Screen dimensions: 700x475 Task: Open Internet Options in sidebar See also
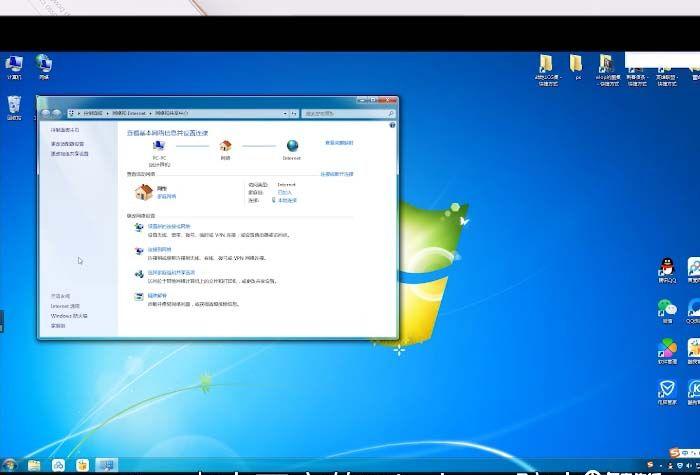point(65,306)
